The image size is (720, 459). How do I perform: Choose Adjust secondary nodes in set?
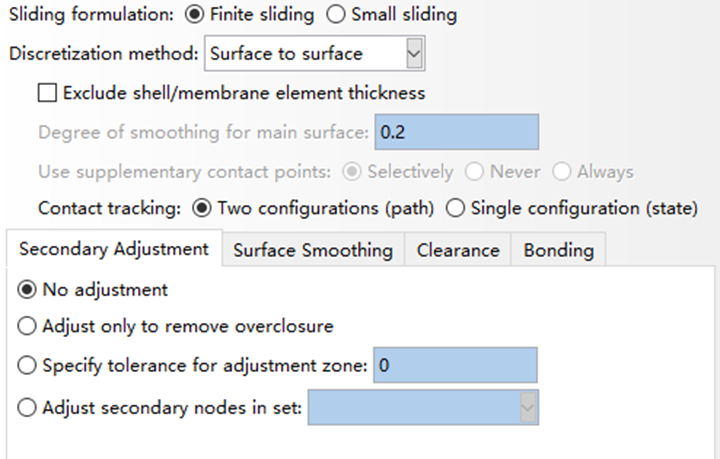[x=27, y=407]
